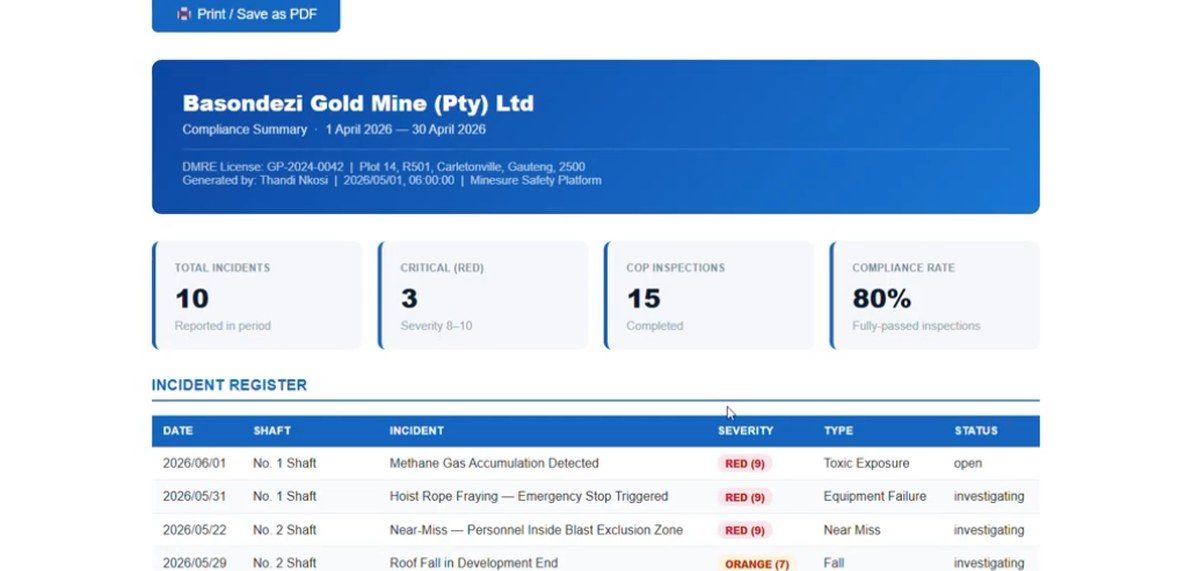Click No. 1 Shaft in Methane row
This screenshot has width=1200, height=571.
pos(285,464)
